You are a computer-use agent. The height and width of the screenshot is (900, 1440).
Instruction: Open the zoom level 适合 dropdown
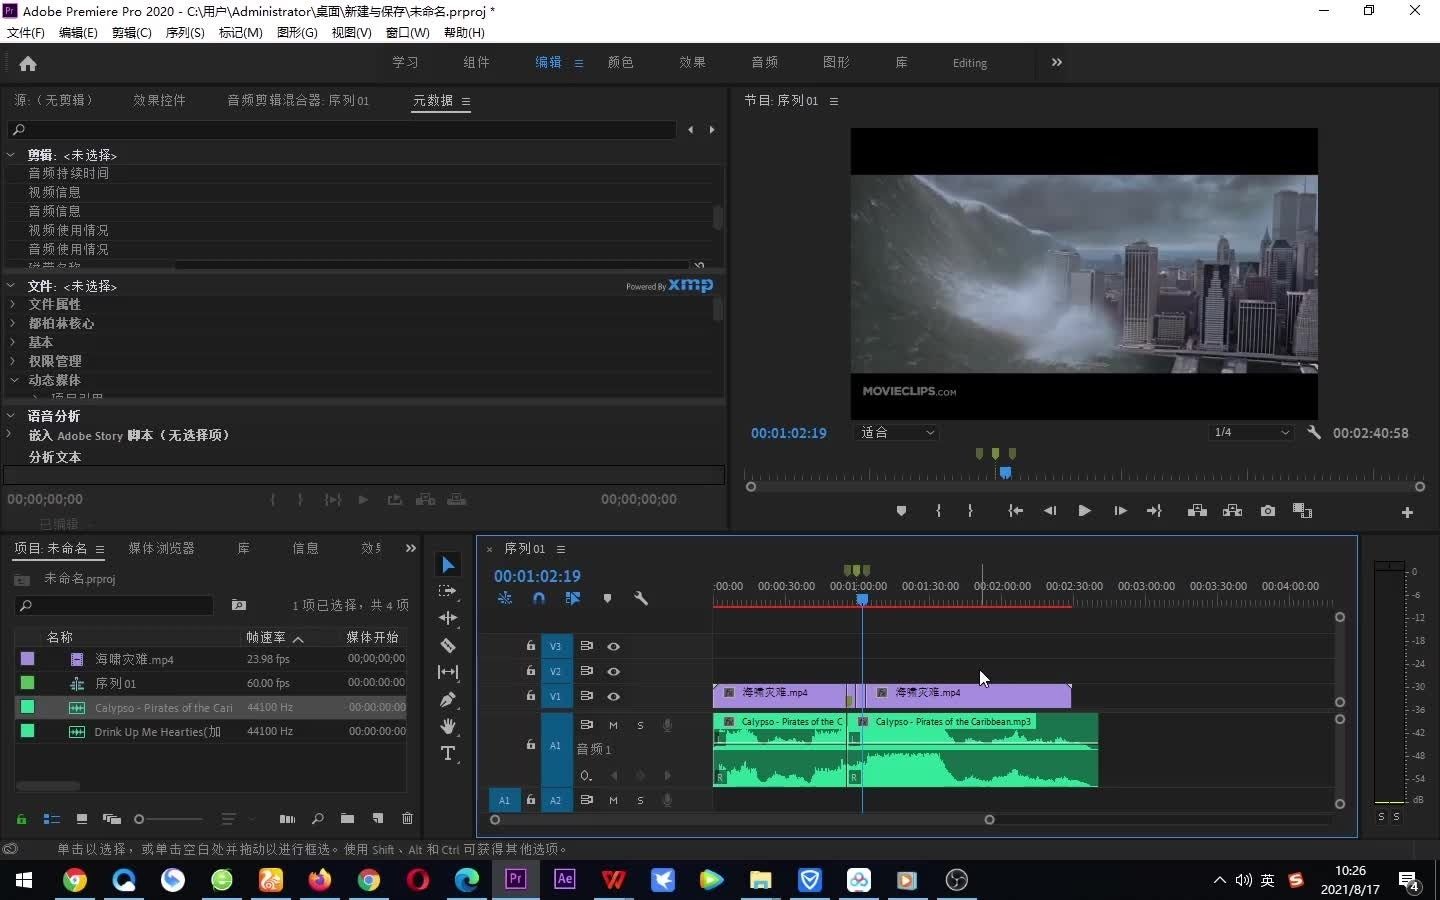point(897,433)
